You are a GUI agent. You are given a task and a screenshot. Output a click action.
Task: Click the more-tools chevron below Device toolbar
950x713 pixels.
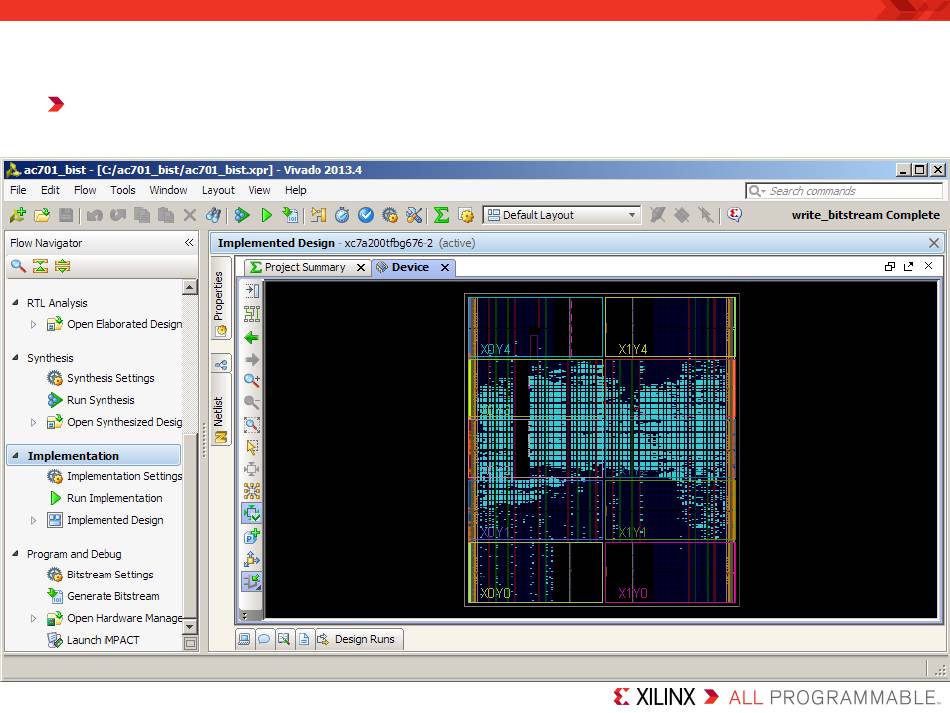click(244, 614)
